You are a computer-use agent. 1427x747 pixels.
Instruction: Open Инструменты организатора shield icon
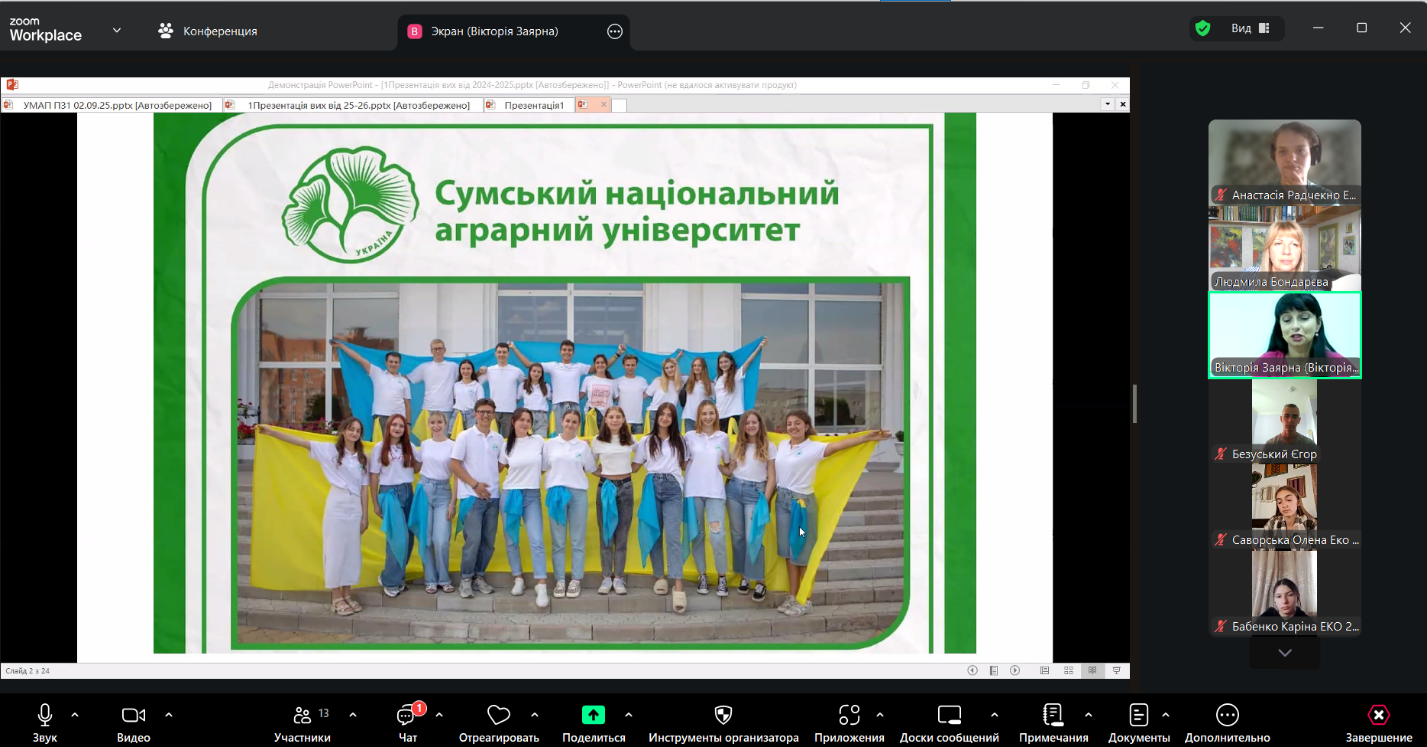click(724, 715)
